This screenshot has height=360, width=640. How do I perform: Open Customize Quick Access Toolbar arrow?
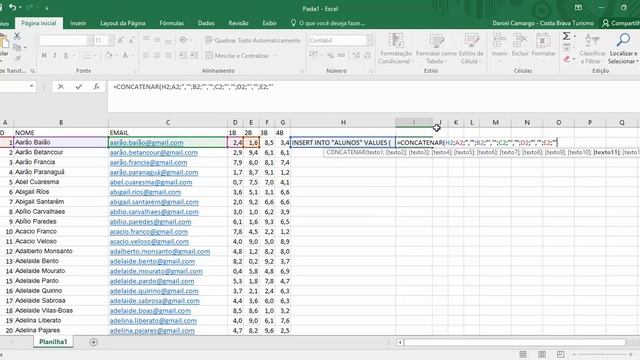coord(47,8)
